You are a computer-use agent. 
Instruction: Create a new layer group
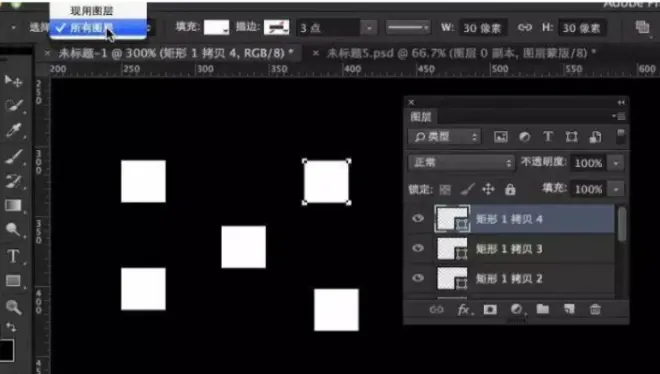coord(543,309)
